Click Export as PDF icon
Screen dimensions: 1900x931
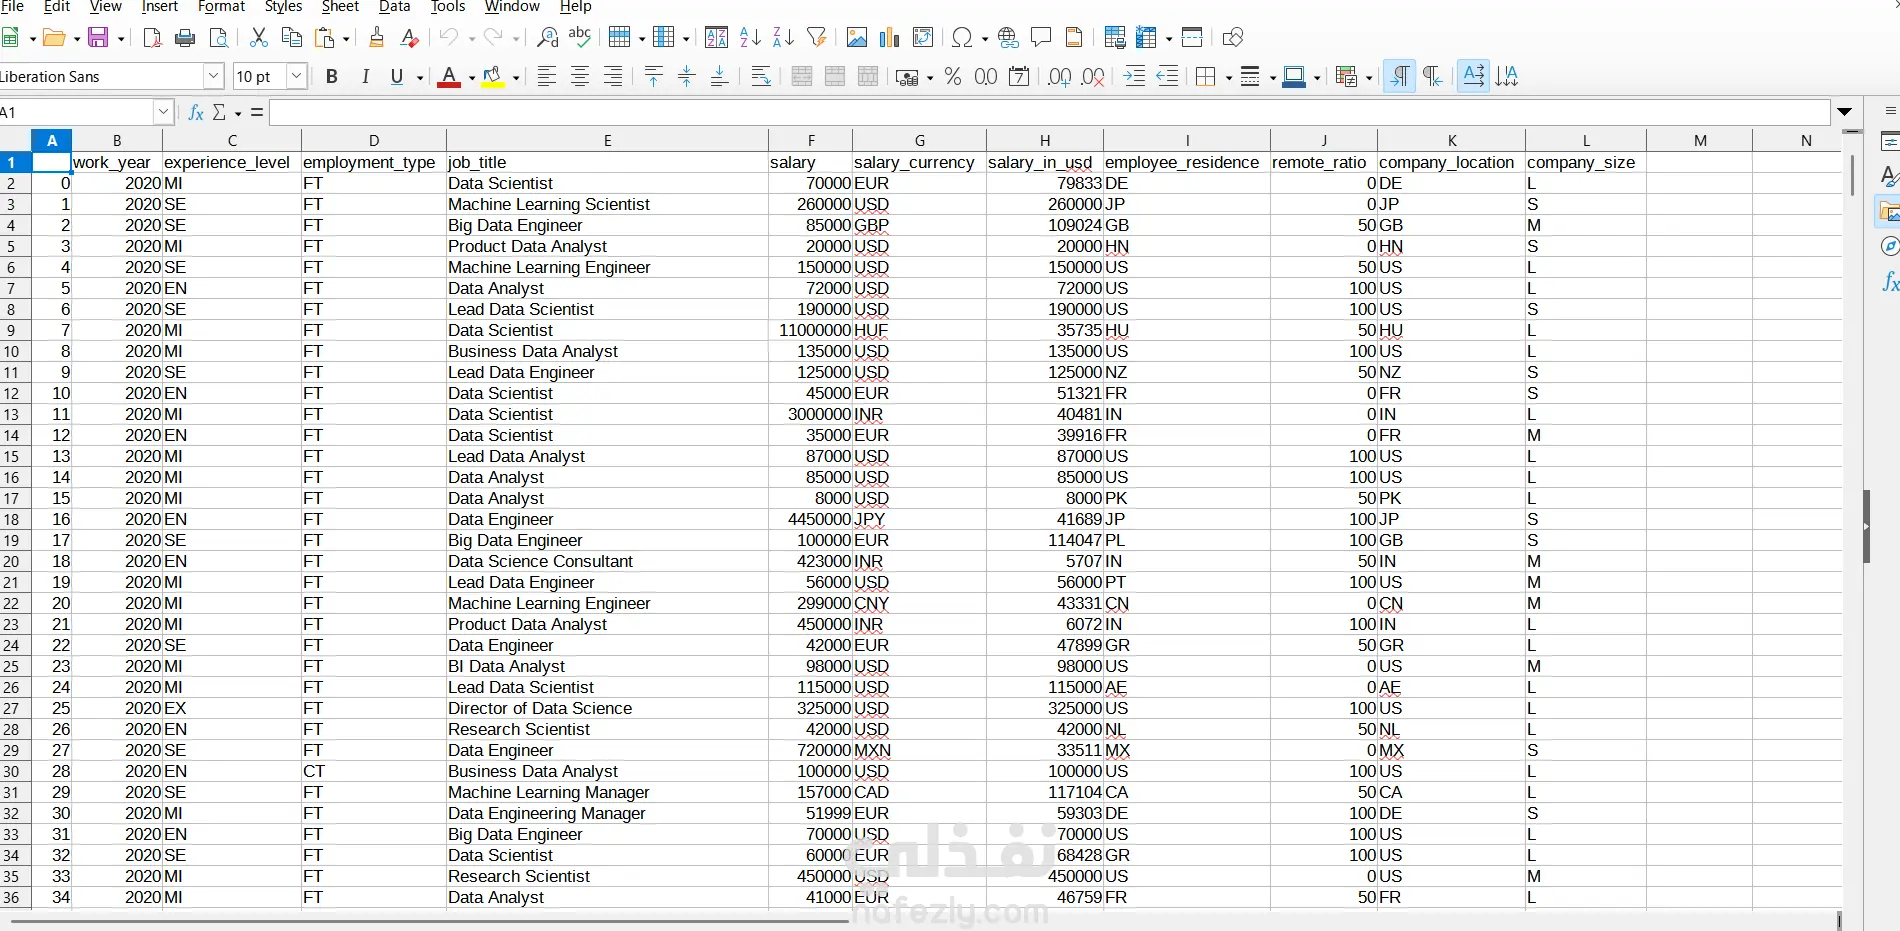pyautogui.click(x=152, y=38)
